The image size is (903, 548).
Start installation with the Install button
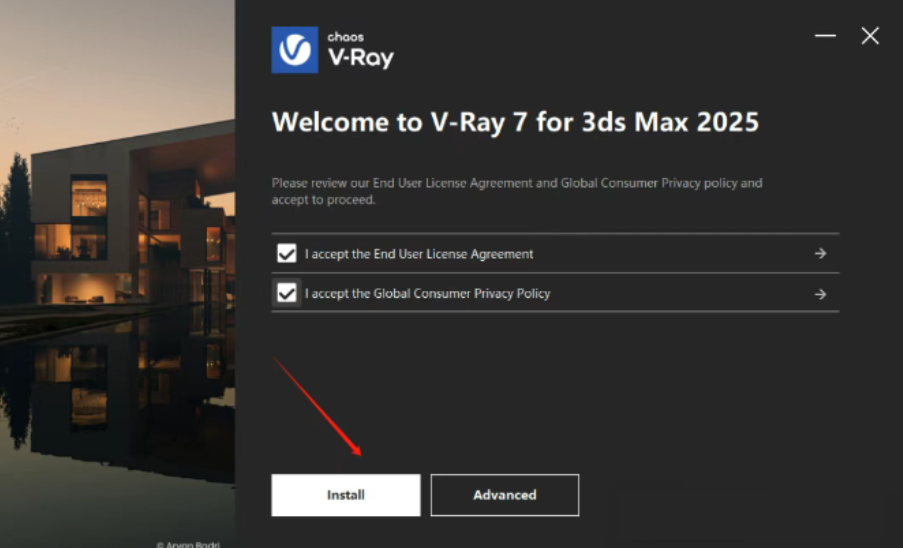pyautogui.click(x=346, y=495)
